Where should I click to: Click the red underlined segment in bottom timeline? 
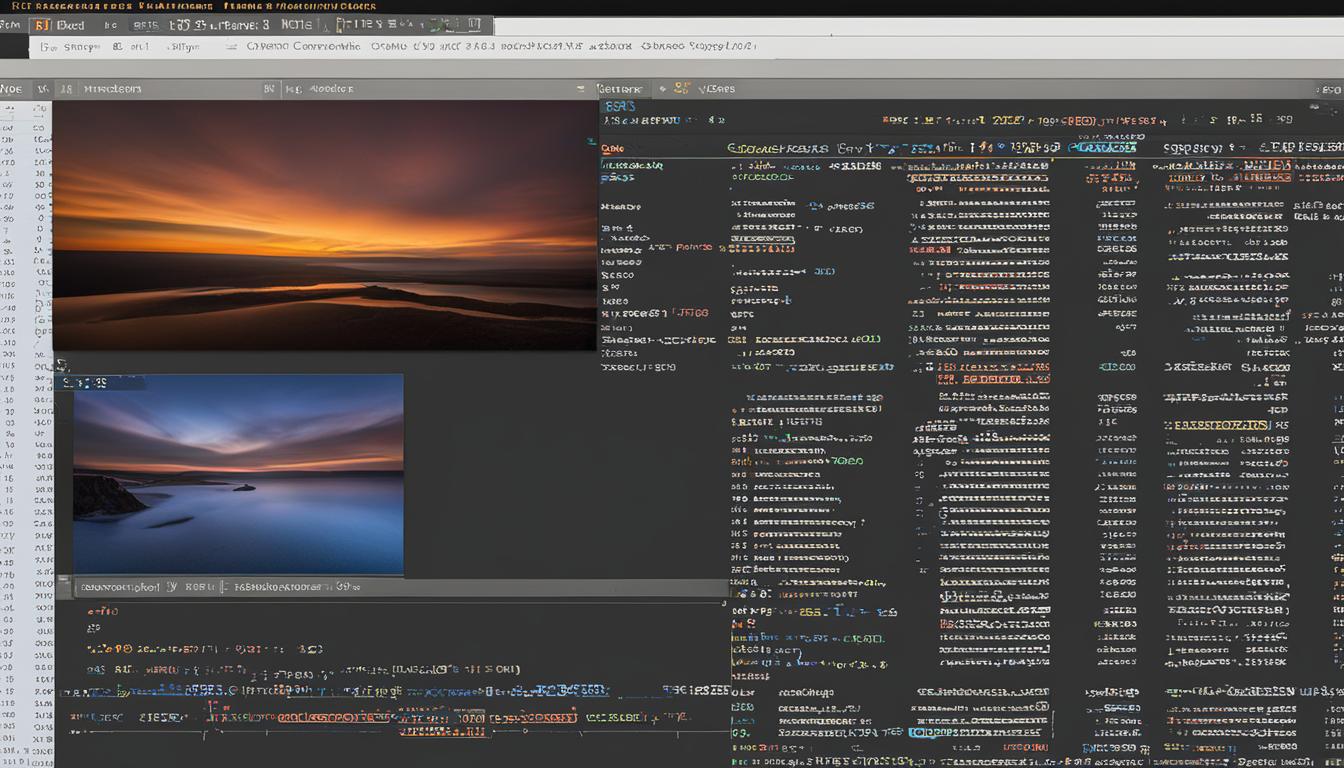[440, 731]
